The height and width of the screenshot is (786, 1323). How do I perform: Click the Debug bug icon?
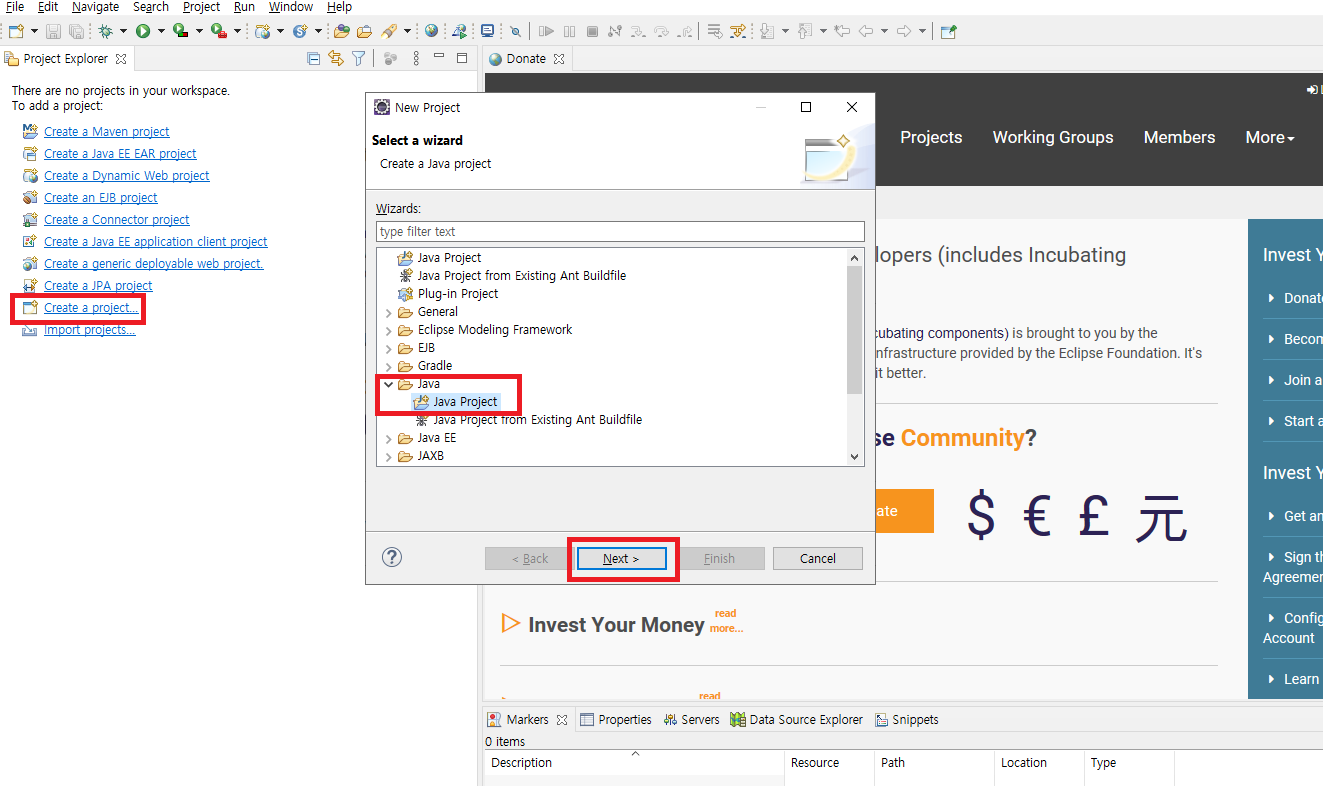[x=105, y=31]
